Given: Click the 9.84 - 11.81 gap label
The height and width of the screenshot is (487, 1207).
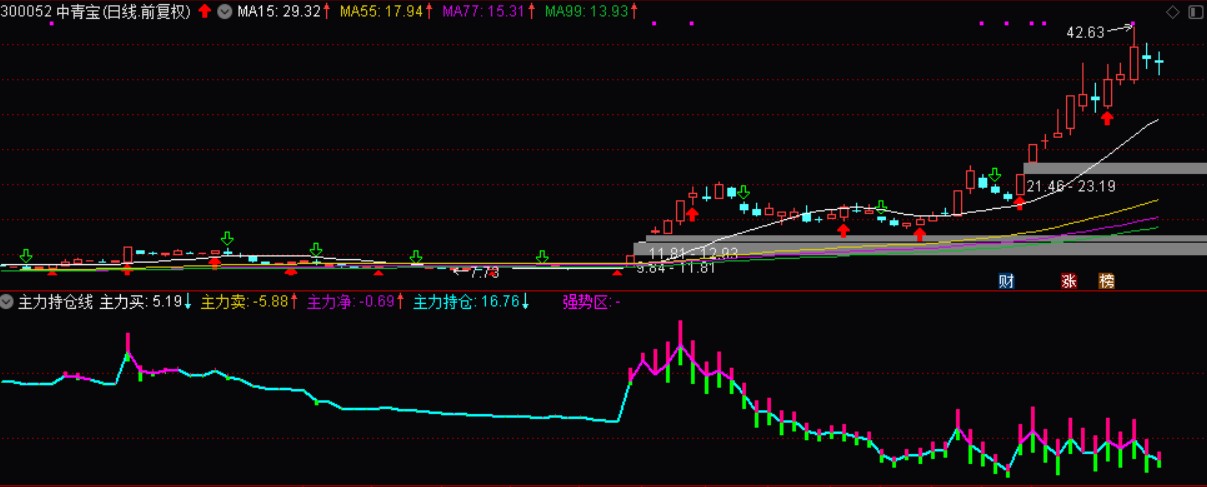Looking at the screenshot, I should (676, 267).
